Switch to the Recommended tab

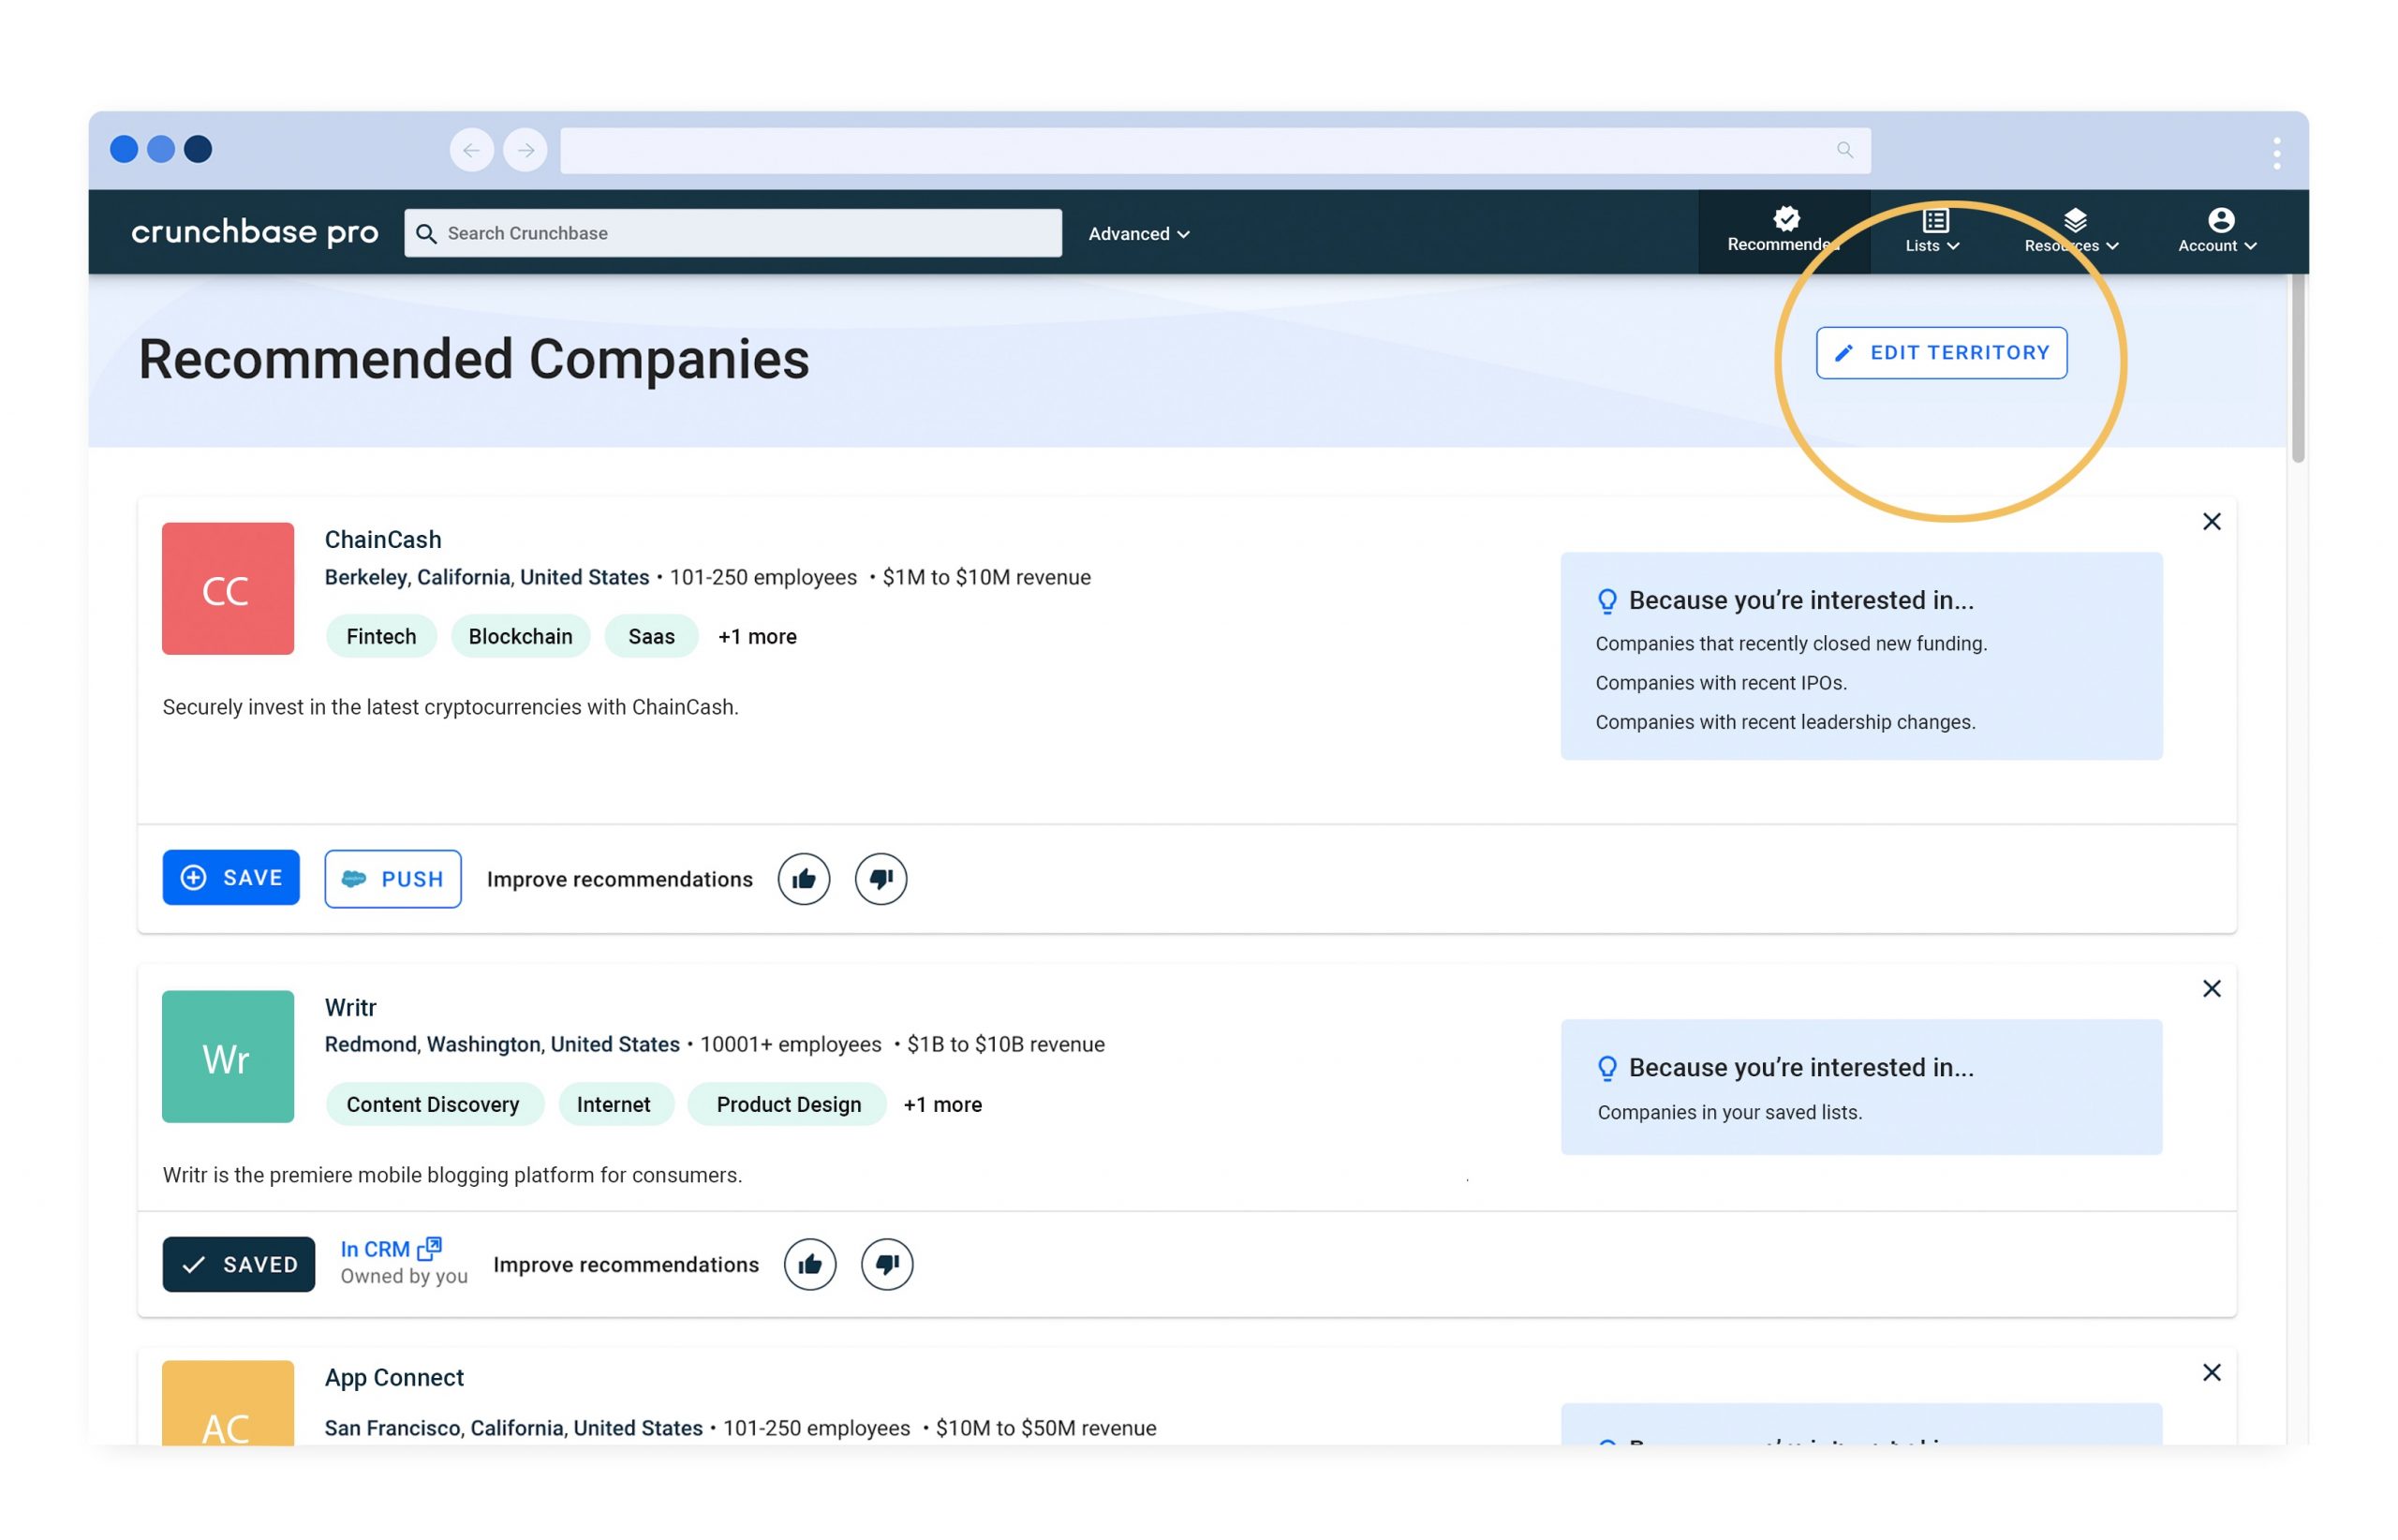click(1785, 231)
